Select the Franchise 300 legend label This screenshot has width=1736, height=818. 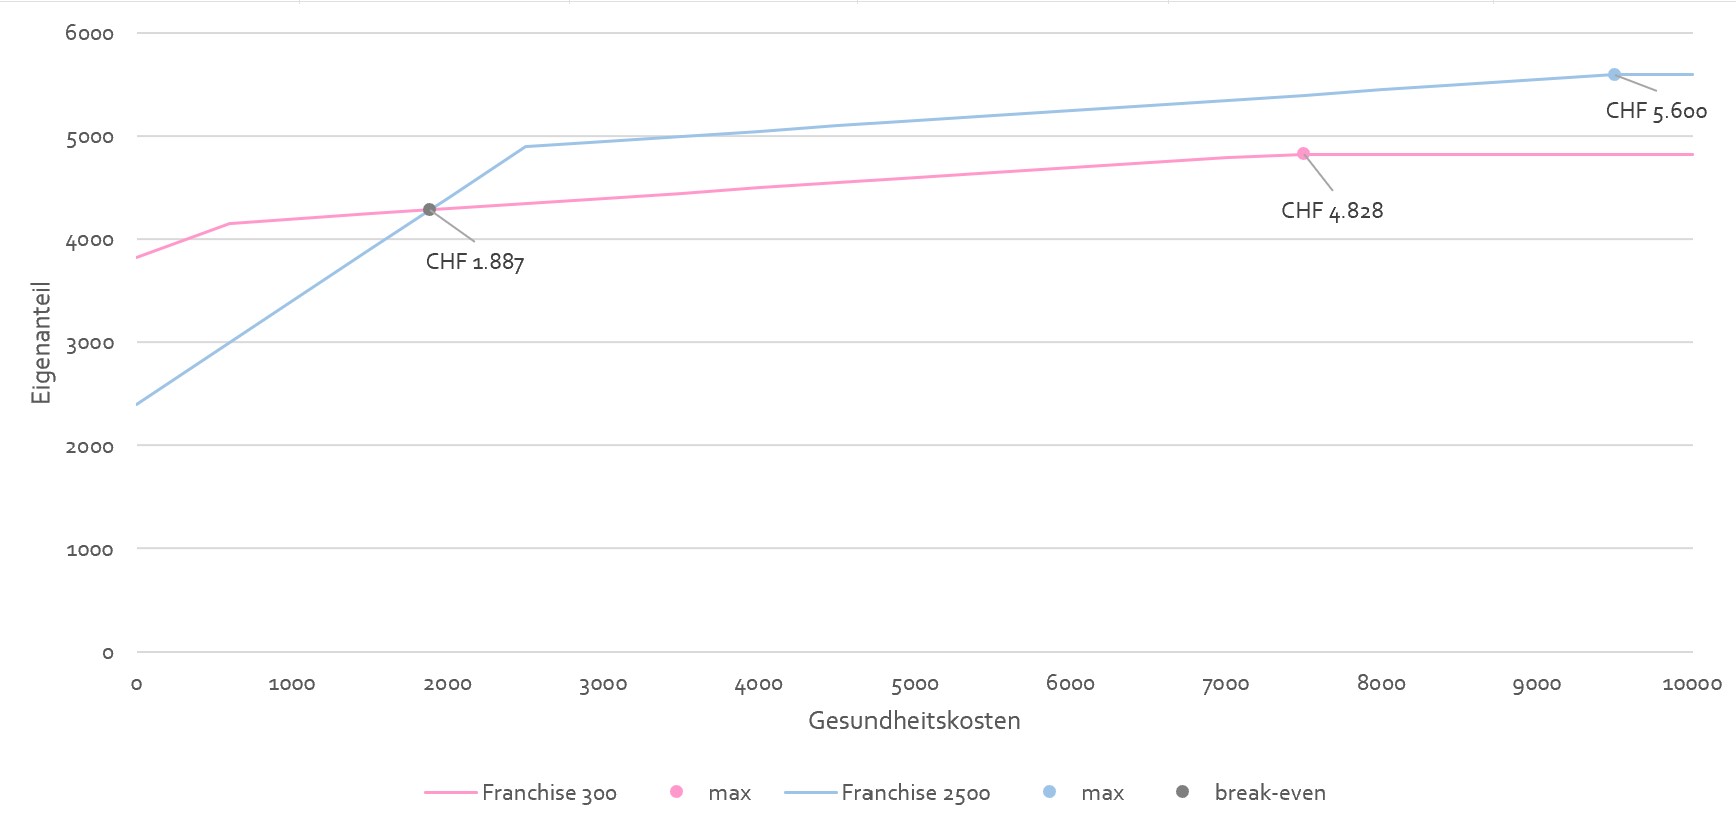(549, 793)
